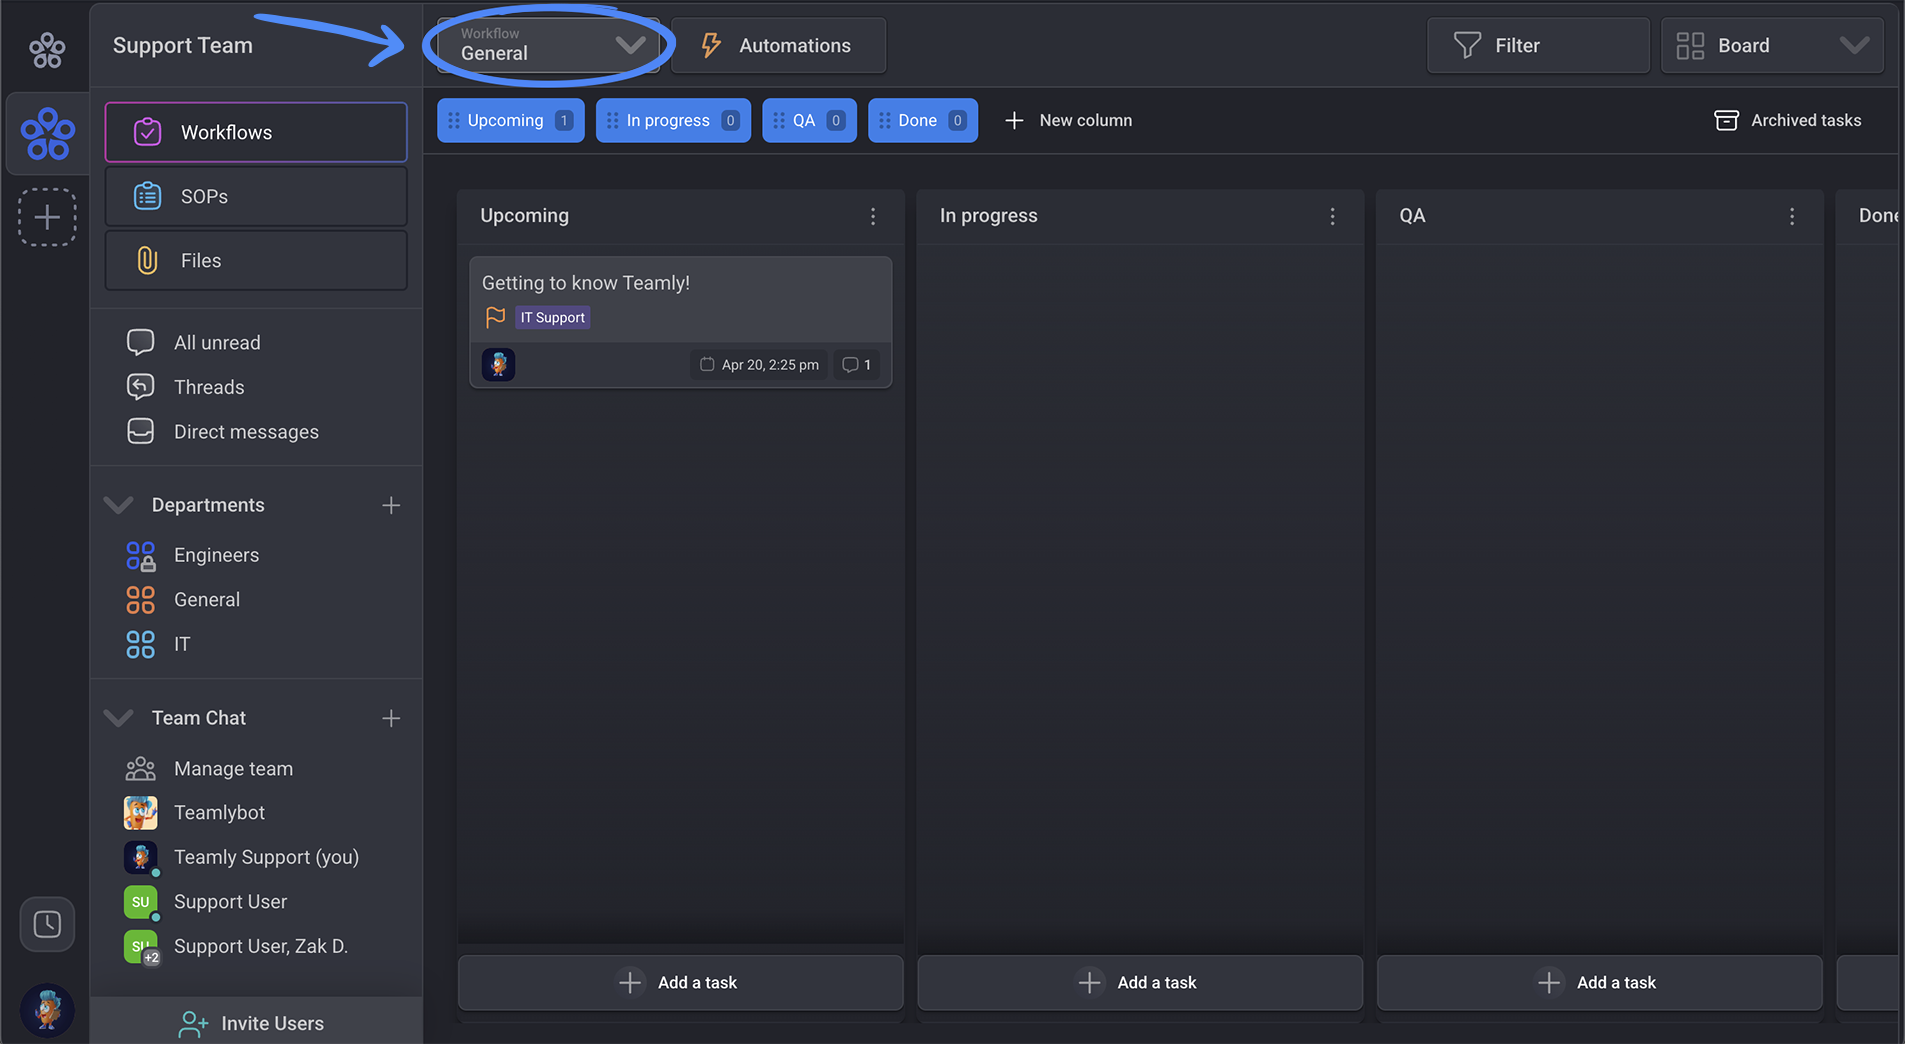Toggle the Upcoming column chip

(x=510, y=120)
